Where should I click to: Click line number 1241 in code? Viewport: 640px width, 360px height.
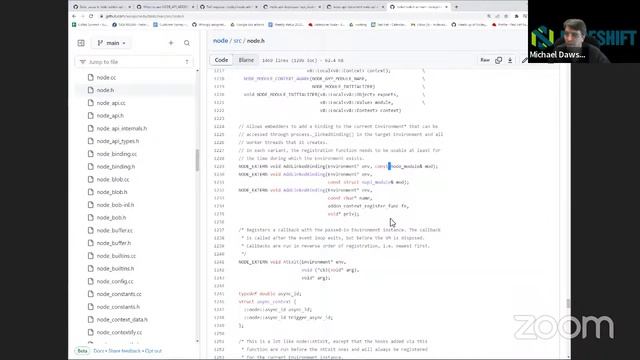click(219, 262)
